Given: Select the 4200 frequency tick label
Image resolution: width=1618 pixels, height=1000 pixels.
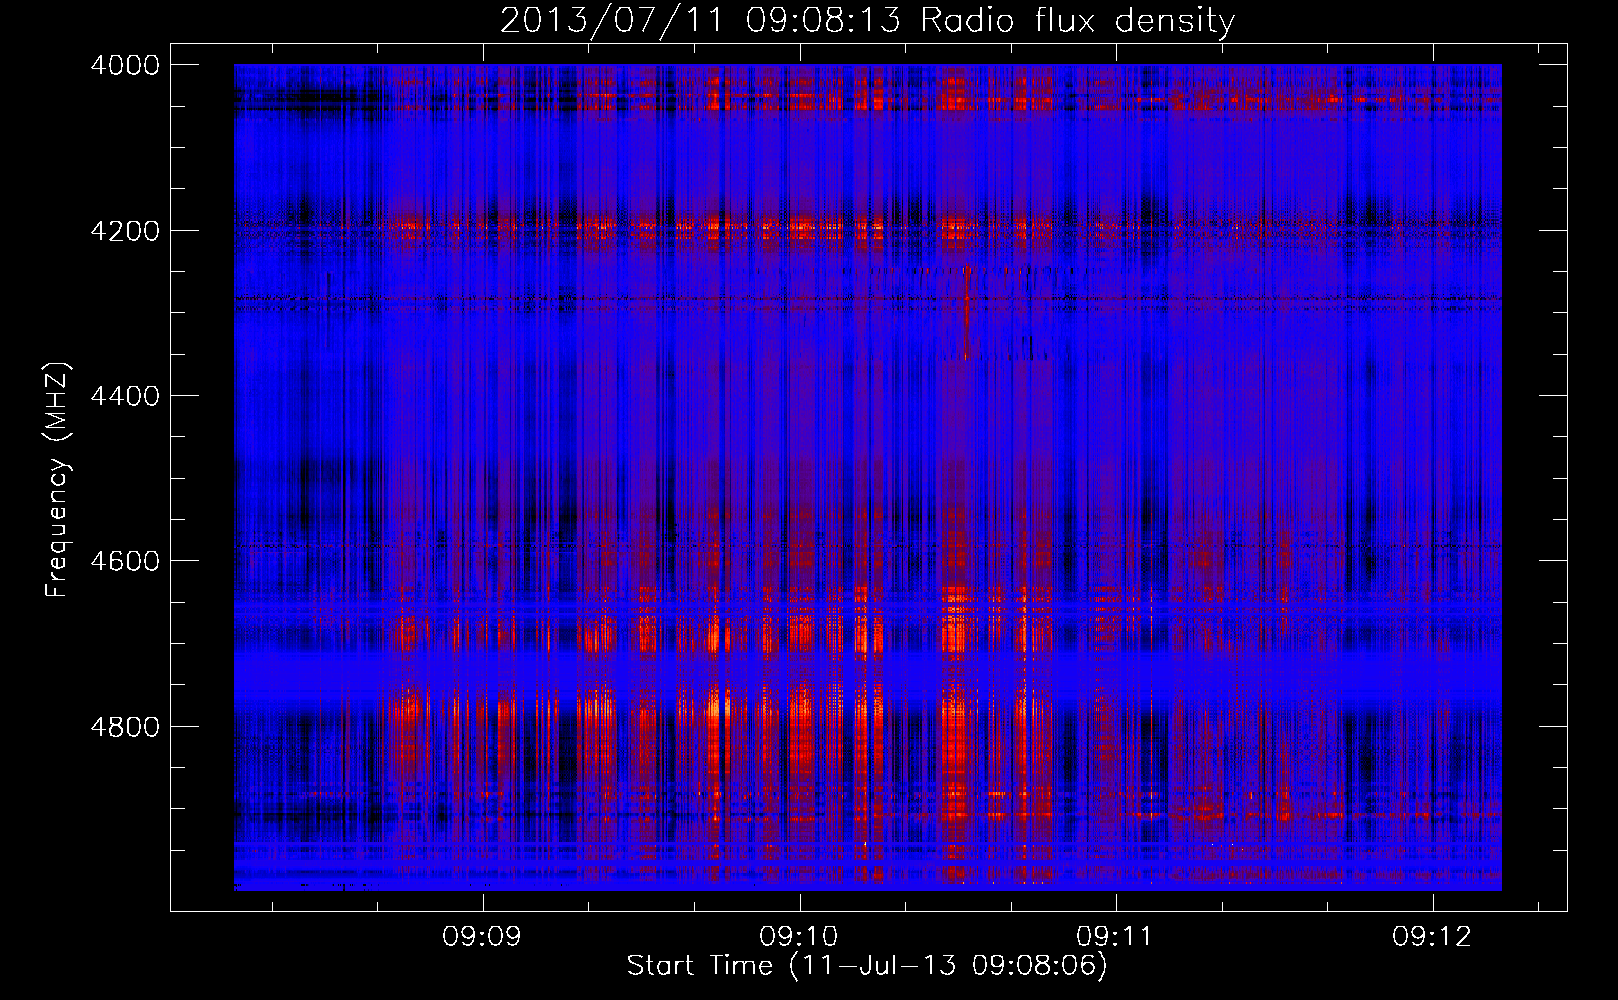Looking at the screenshot, I should click(125, 231).
